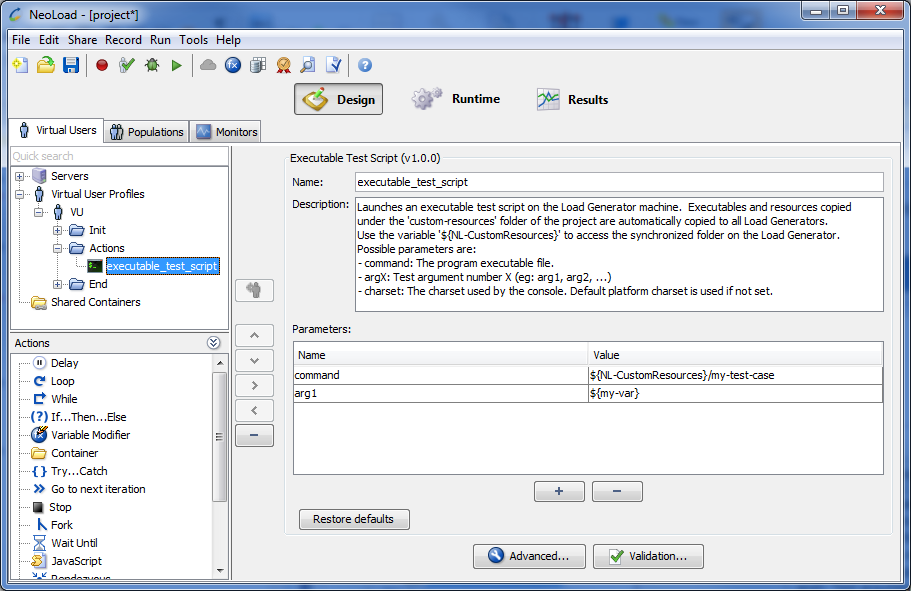Viewport: 911px width, 591px height.
Task: Collapse the Virtual User Profiles node
Action: [x=19, y=194]
